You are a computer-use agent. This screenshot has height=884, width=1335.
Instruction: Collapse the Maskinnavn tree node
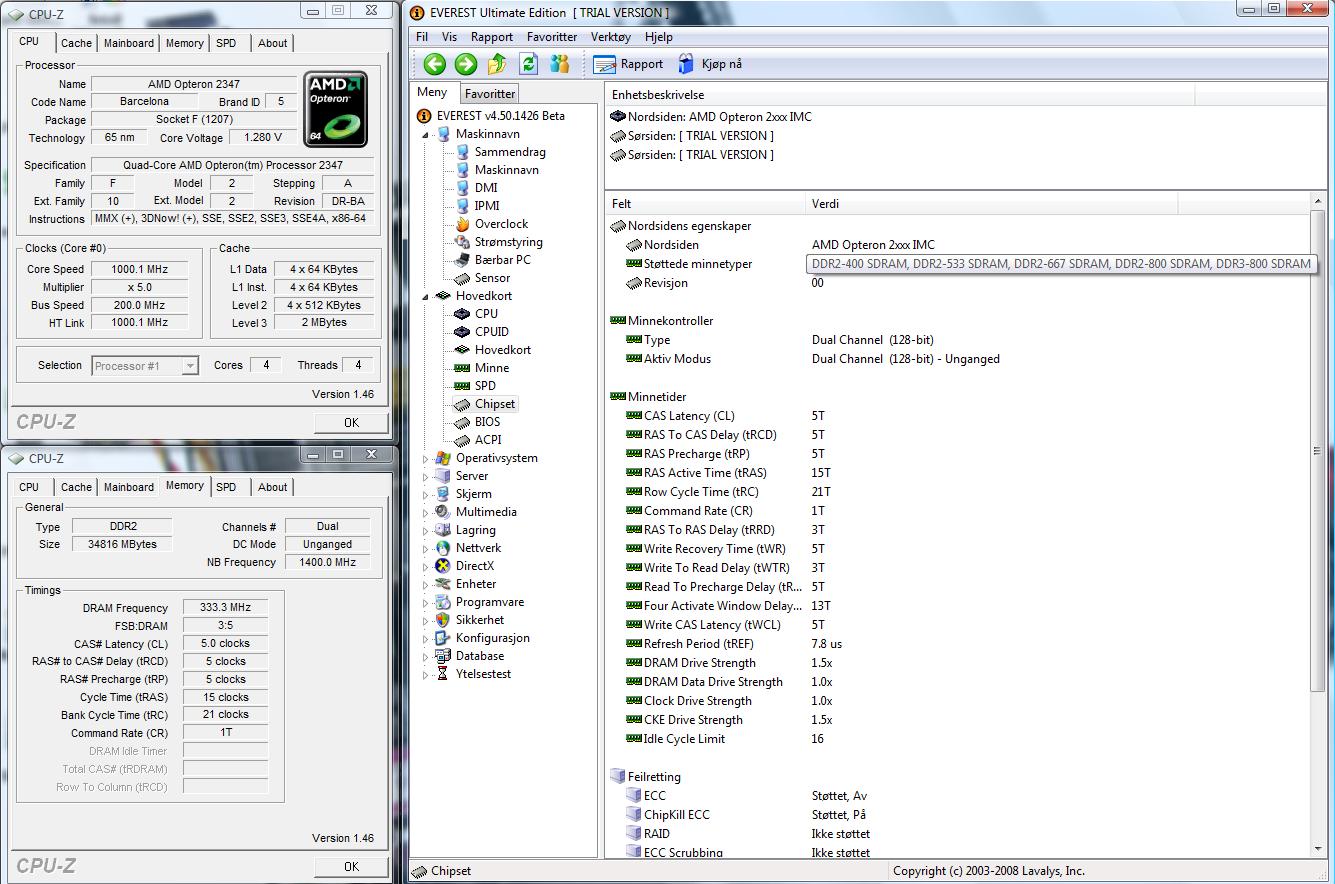(425, 134)
